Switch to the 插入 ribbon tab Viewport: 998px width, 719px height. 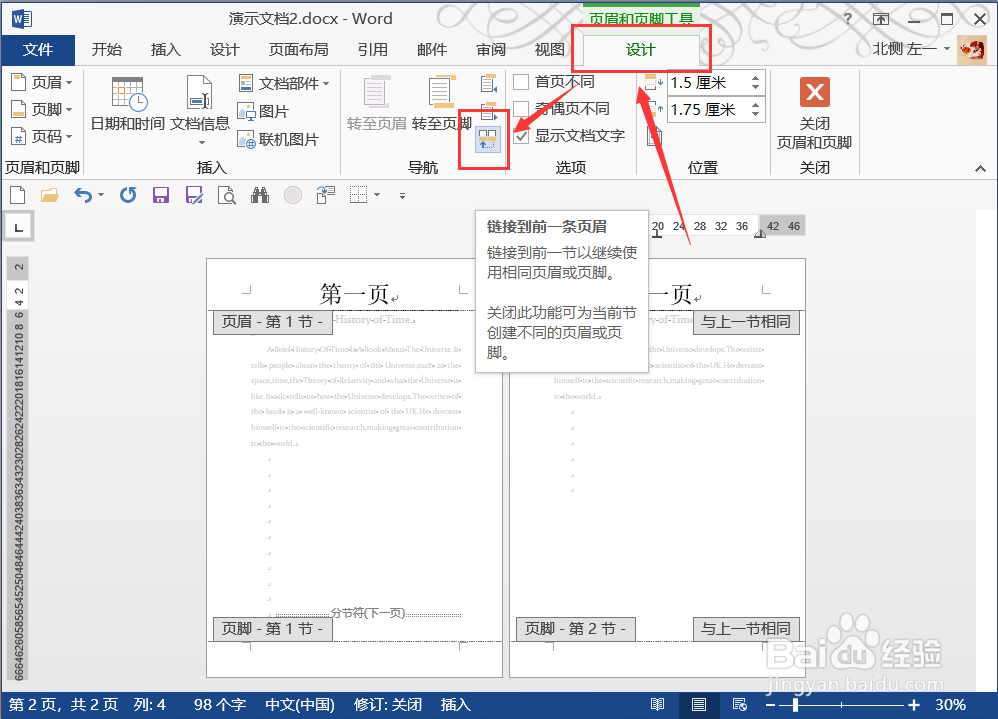165,48
